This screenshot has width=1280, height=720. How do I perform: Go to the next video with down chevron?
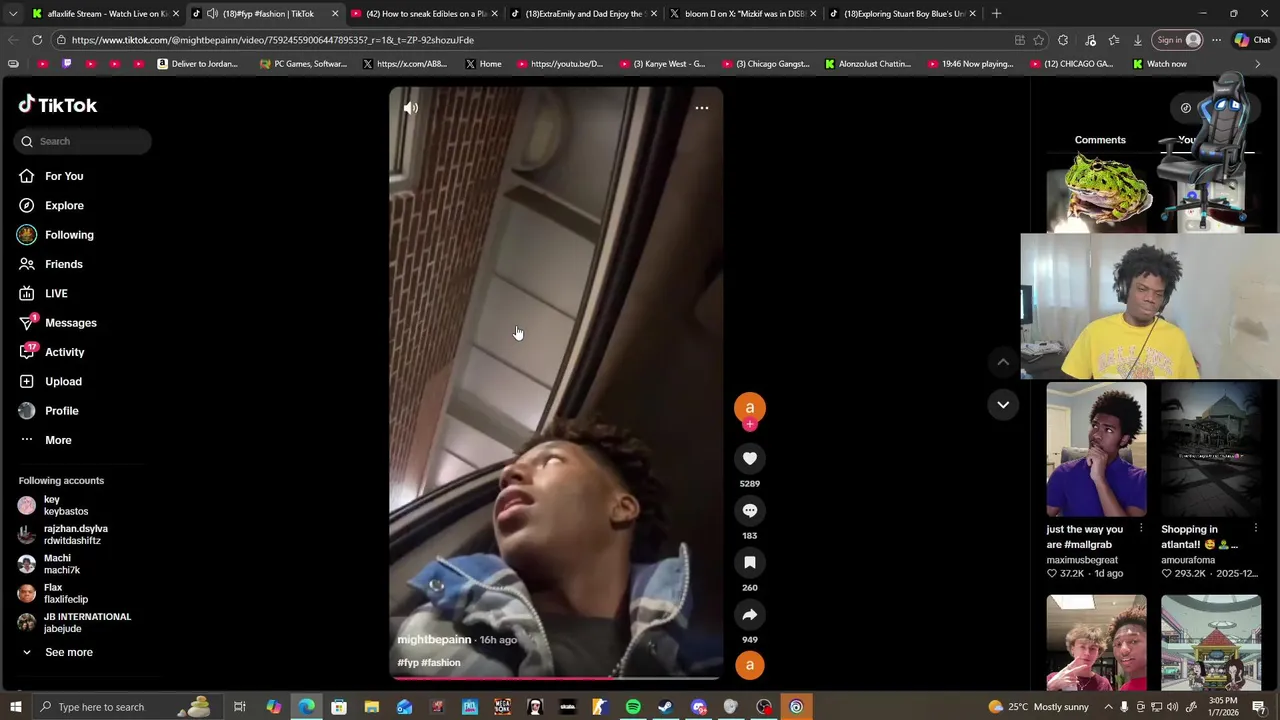click(1003, 404)
